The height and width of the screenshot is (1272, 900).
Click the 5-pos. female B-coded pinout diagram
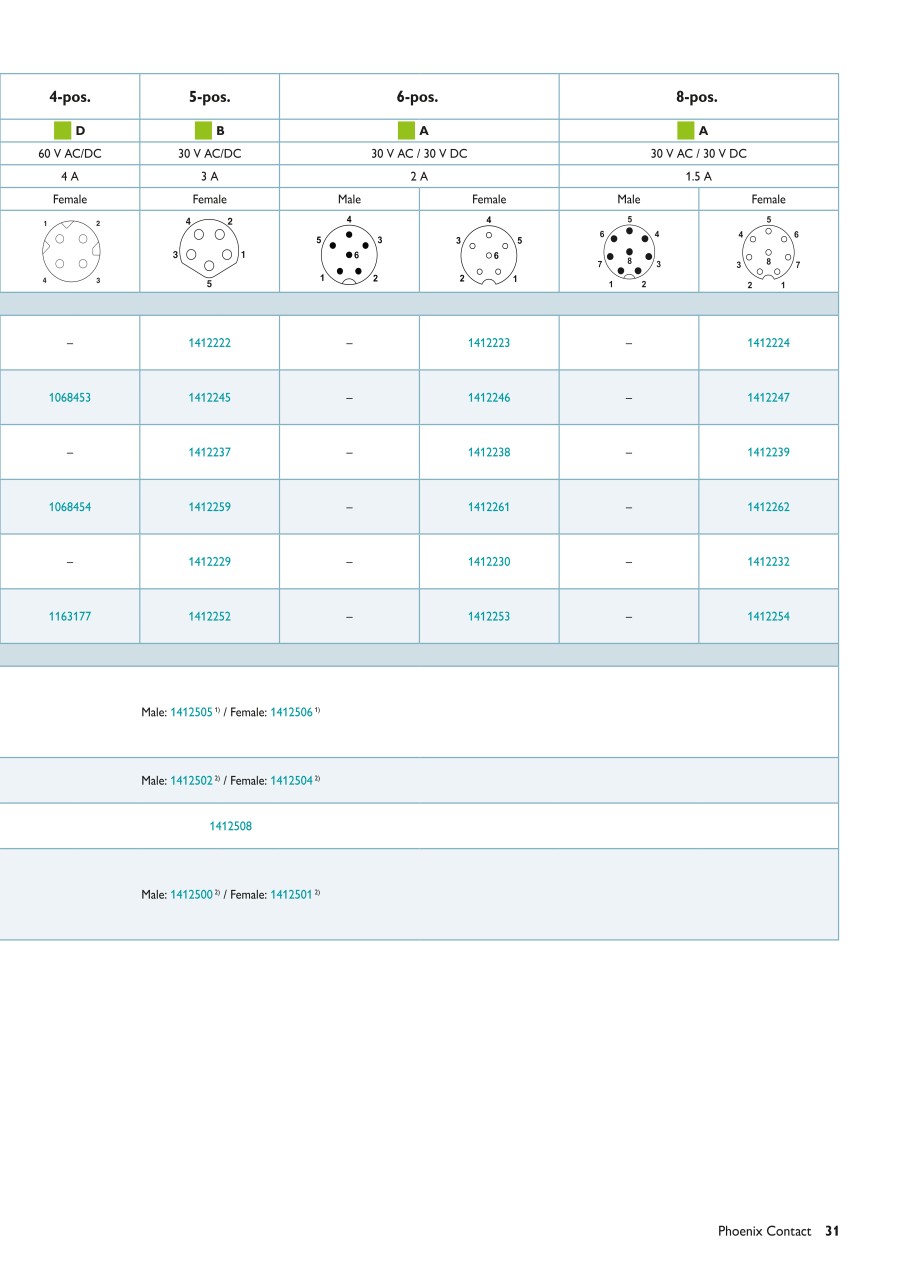pos(209,252)
